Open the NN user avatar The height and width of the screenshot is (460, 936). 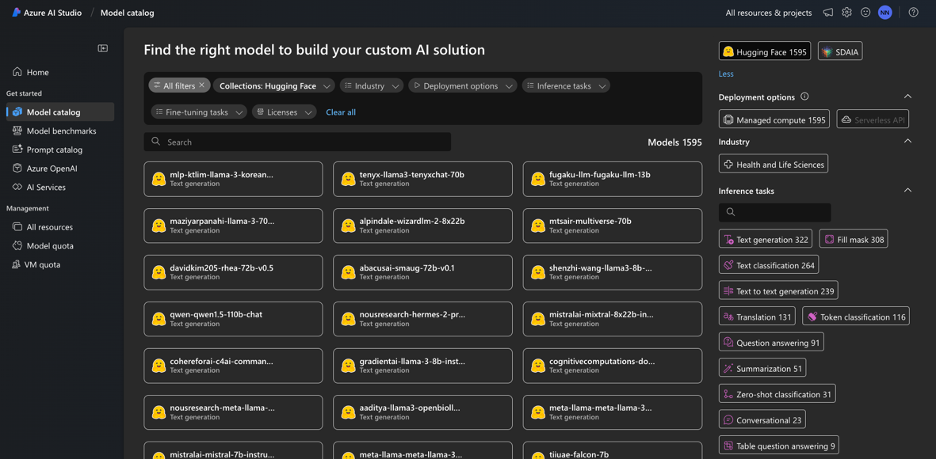pyautogui.click(x=885, y=13)
